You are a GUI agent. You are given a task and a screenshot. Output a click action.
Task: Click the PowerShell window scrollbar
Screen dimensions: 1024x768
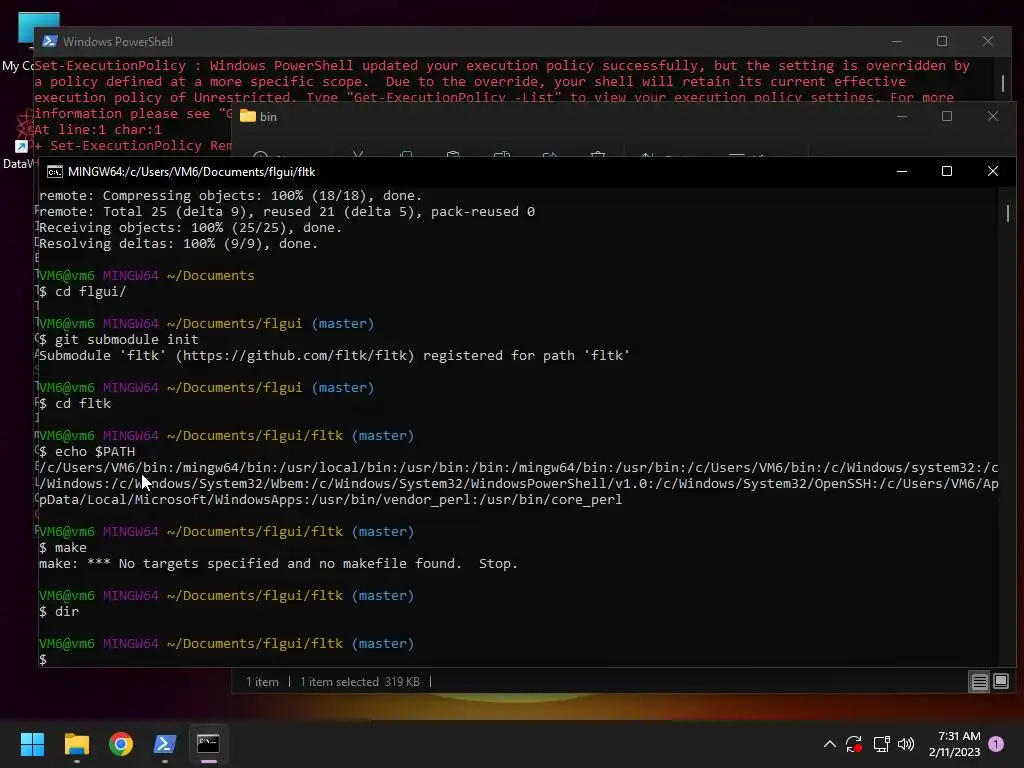point(1003,83)
